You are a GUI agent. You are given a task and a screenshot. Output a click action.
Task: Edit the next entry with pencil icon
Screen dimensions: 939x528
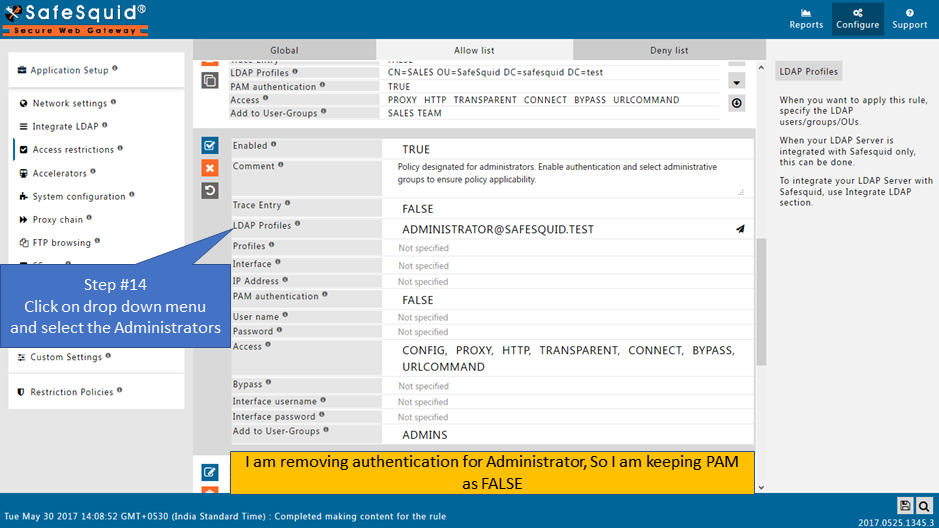point(210,472)
